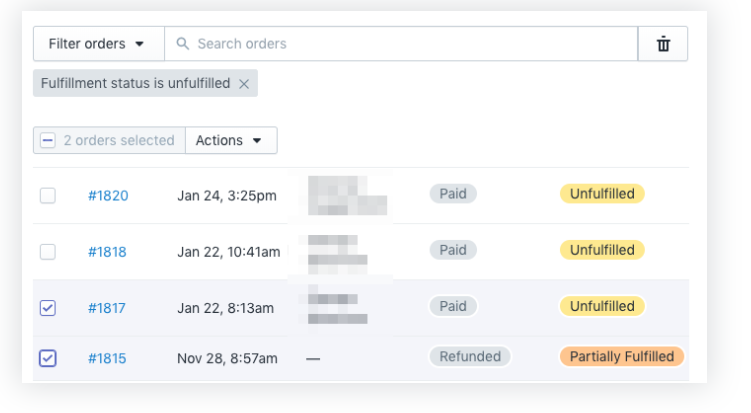Uncheck the box for order #1815
The height and width of the screenshot is (413, 751).
(48, 358)
